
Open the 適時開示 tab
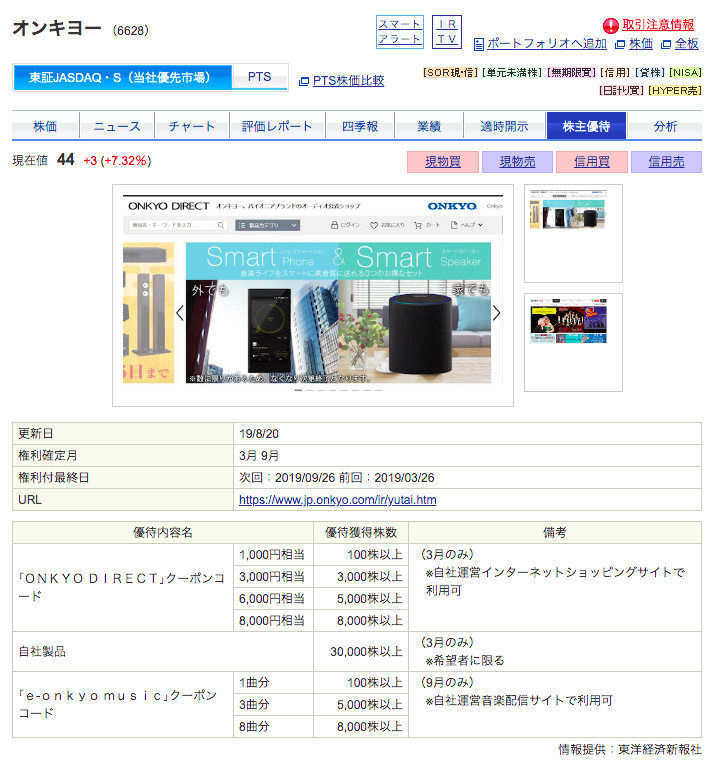tap(505, 126)
